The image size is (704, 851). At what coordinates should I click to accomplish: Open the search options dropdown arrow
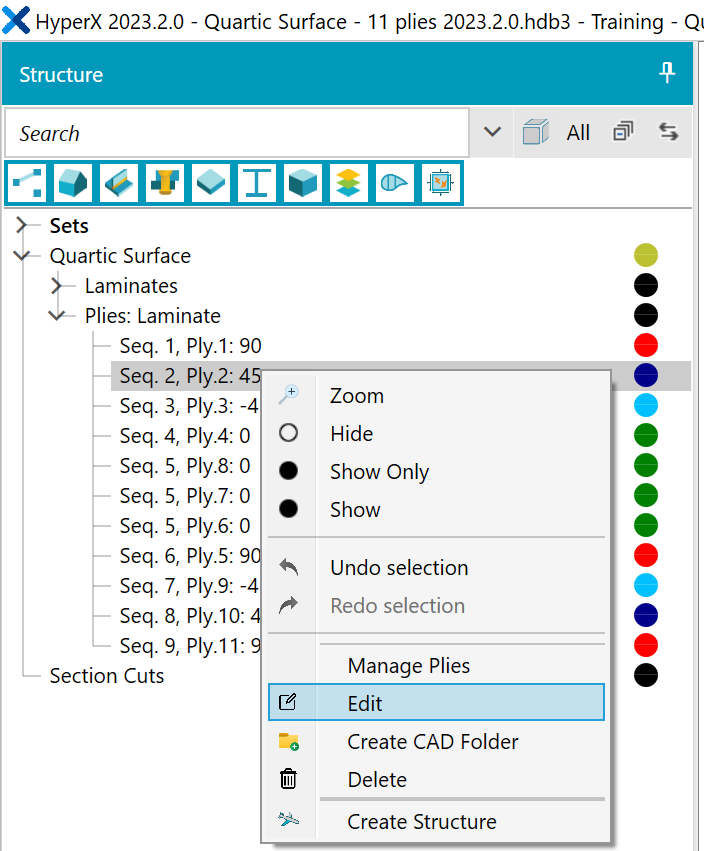pos(492,132)
